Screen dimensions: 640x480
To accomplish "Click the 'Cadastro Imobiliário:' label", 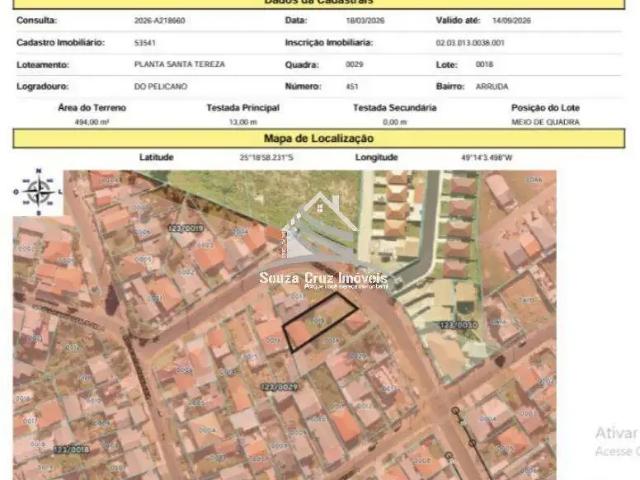I will pos(60,42).
